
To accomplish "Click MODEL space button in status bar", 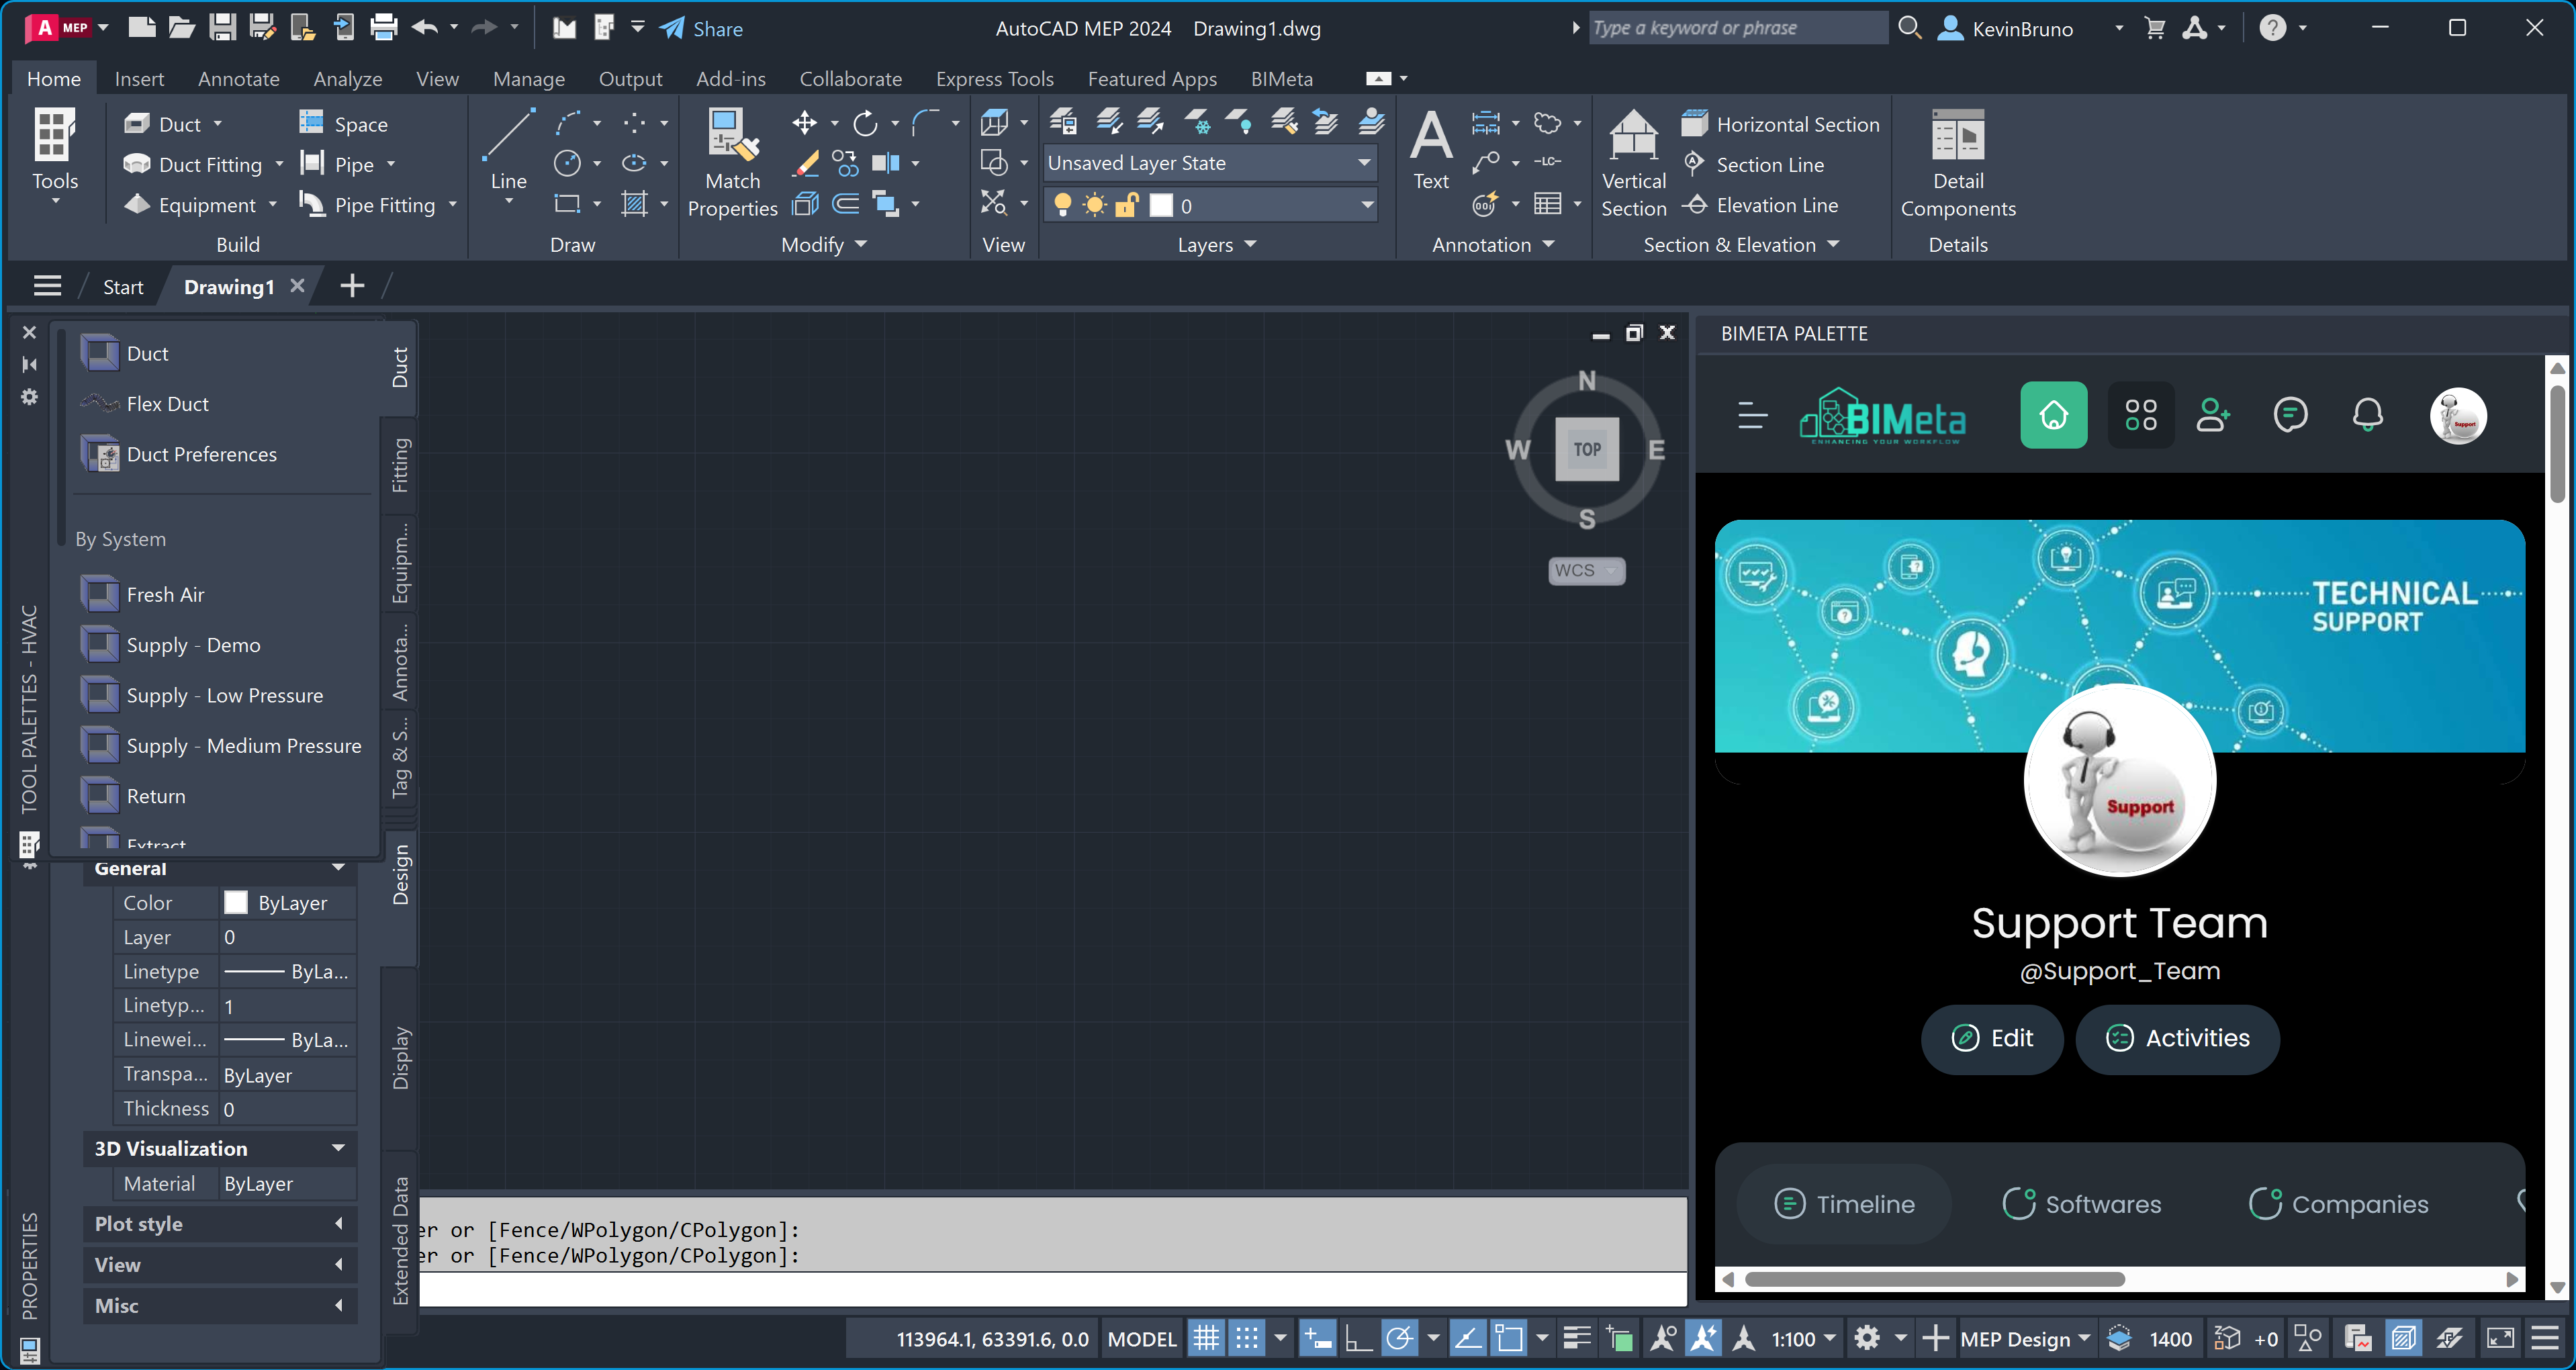I will (1142, 1338).
